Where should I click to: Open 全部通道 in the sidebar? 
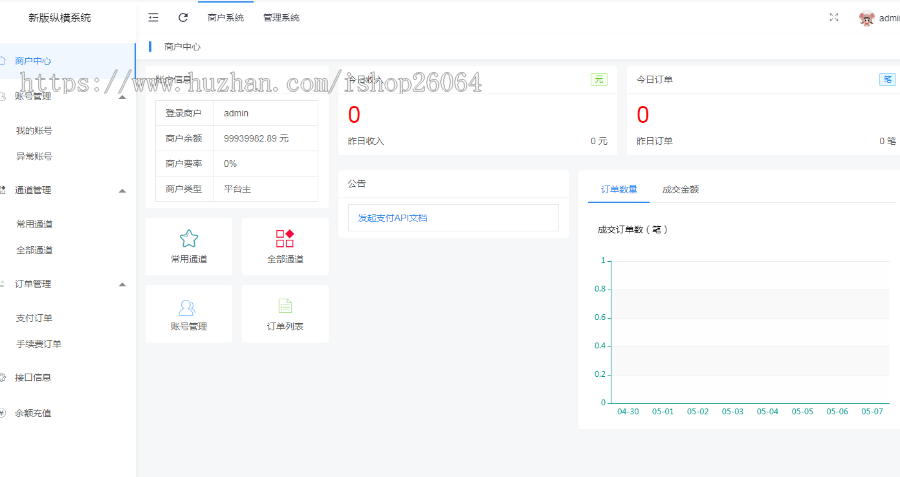tap(34, 250)
